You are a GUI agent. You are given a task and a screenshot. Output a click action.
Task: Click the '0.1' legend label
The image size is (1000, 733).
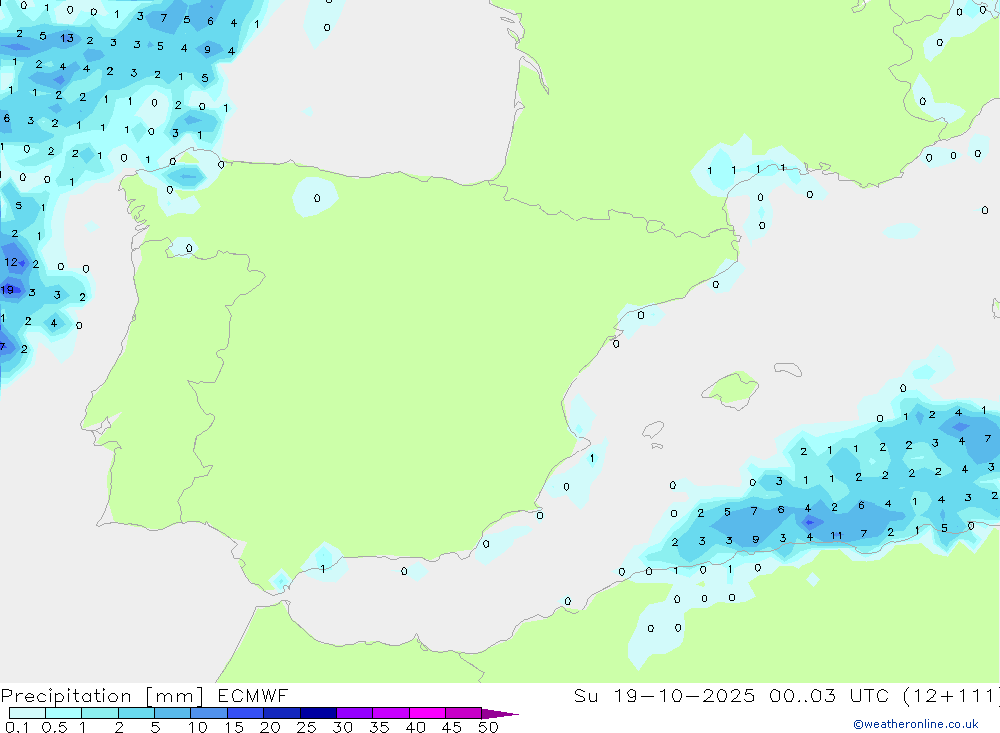pyautogui.click(x=17, y=727)
